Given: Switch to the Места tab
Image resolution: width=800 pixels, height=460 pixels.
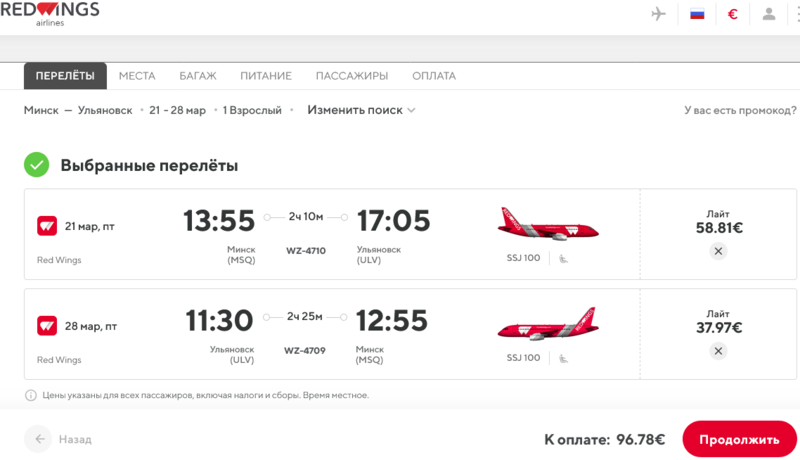Looking at the screenshot, I should point(137,76).
